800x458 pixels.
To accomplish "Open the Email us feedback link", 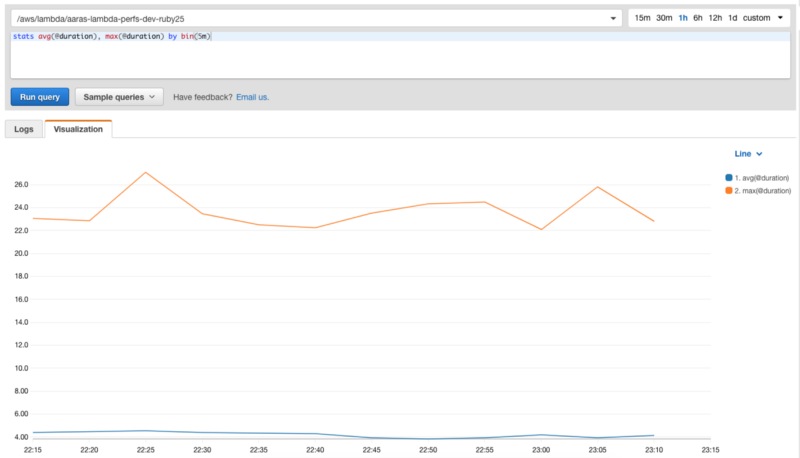I will click(253, 97).
